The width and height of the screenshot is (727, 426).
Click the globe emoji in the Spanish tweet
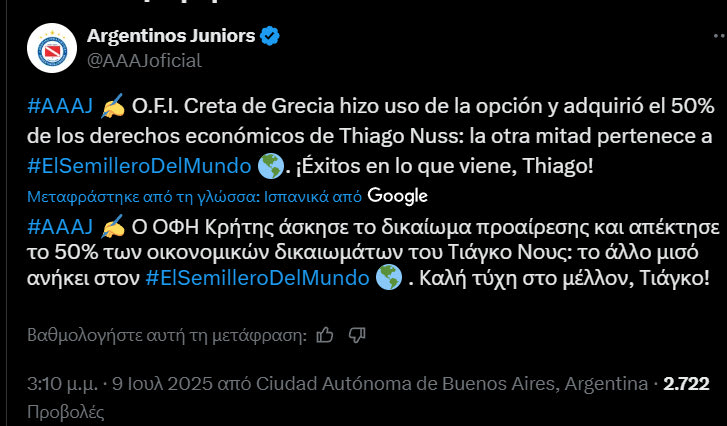pyautogui.click(x=269, y=165)
